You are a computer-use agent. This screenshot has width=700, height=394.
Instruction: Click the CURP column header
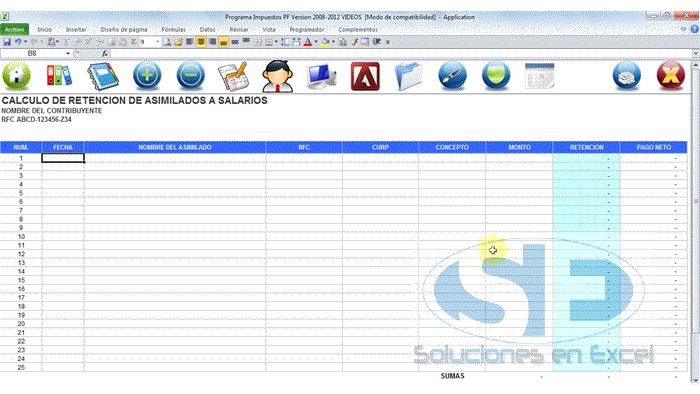tap(380, 147)
